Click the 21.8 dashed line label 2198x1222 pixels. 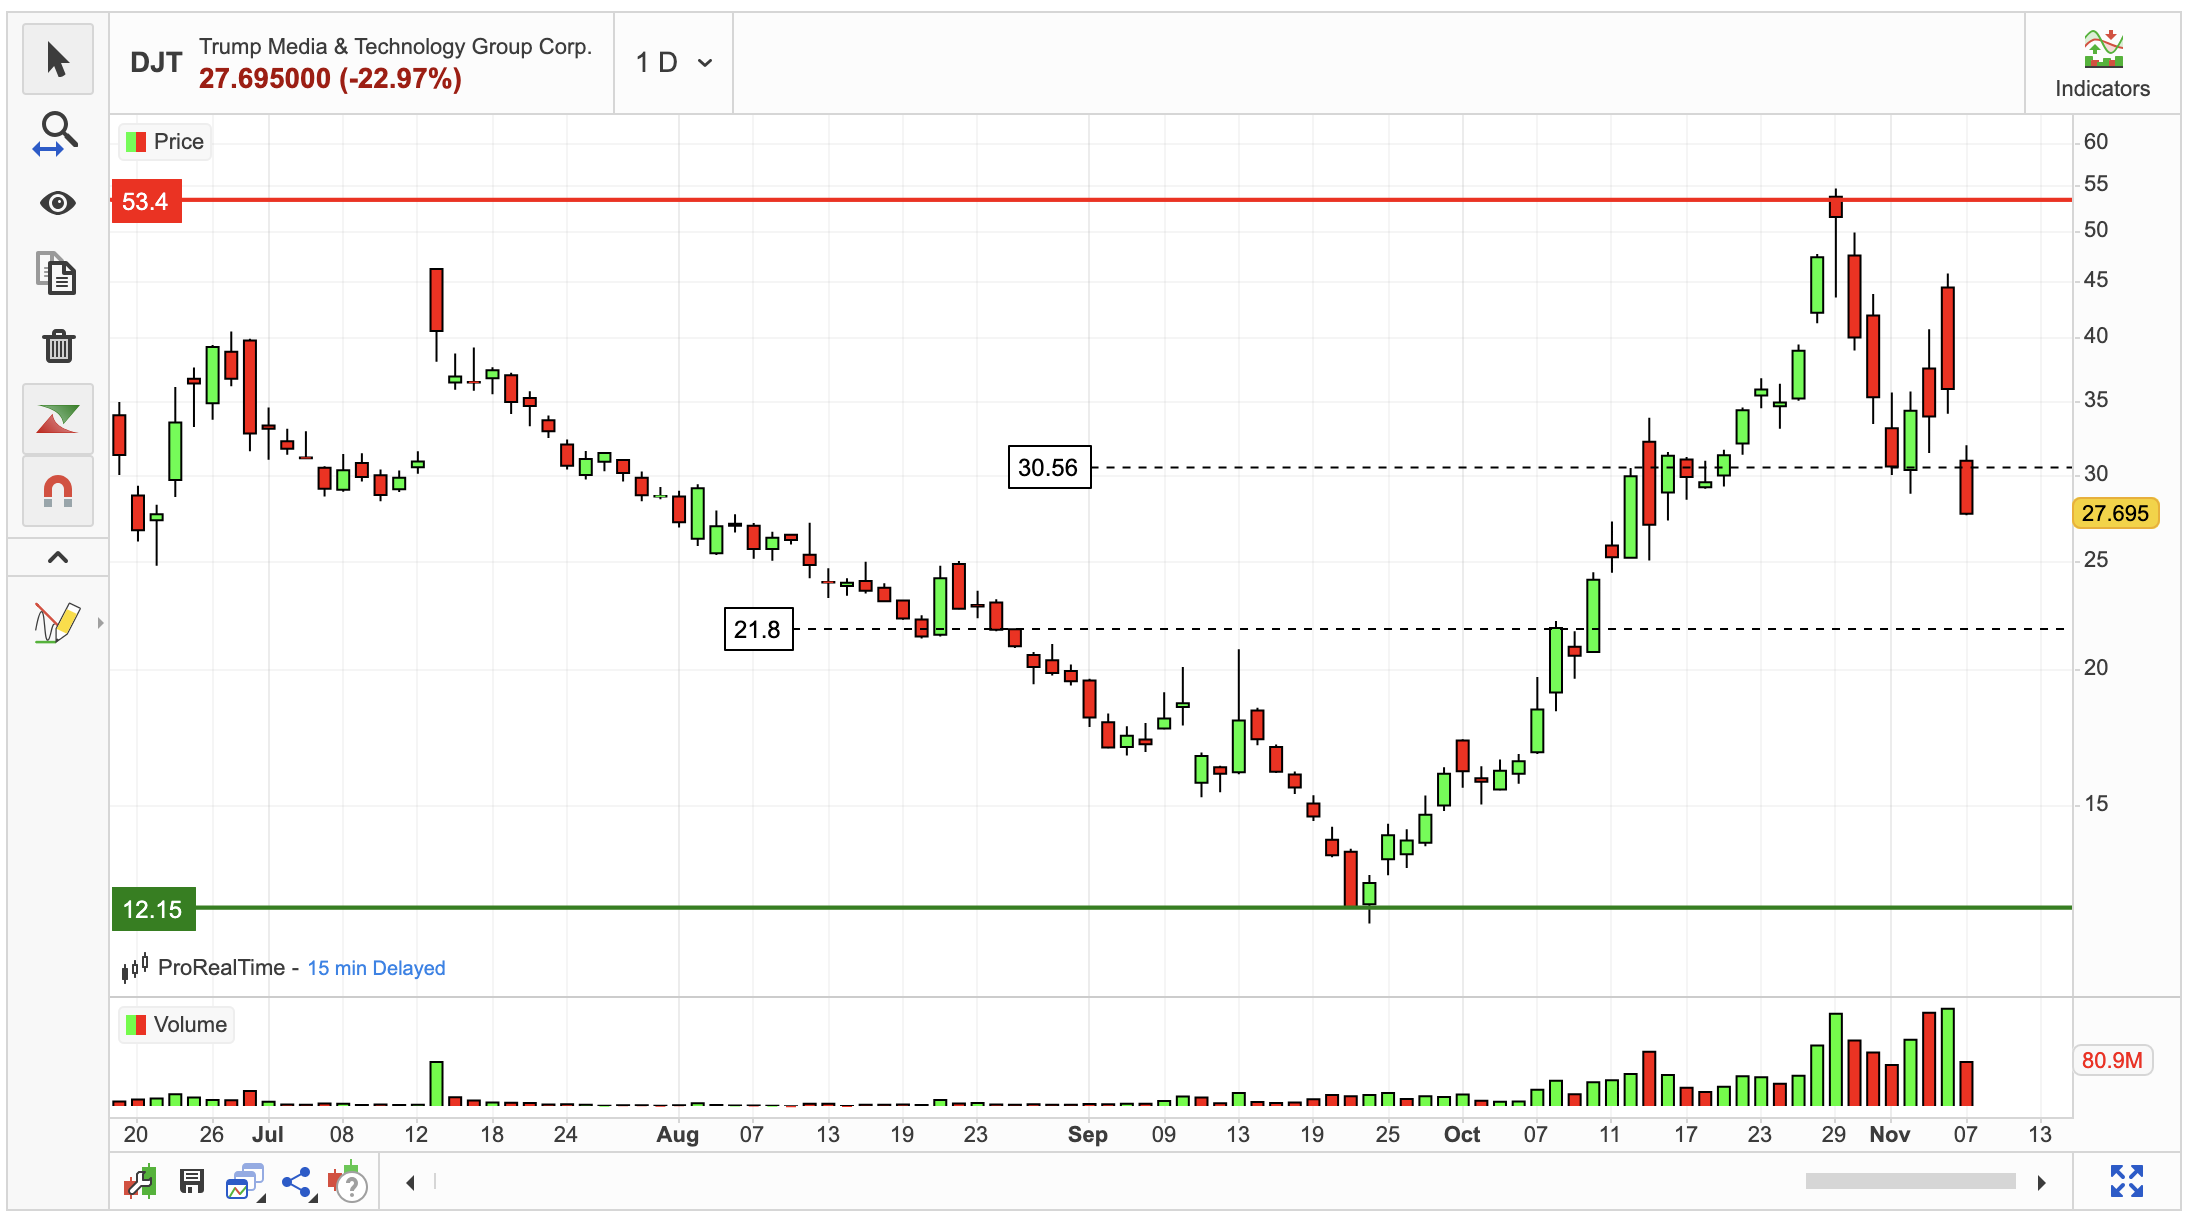pos(758,630)
